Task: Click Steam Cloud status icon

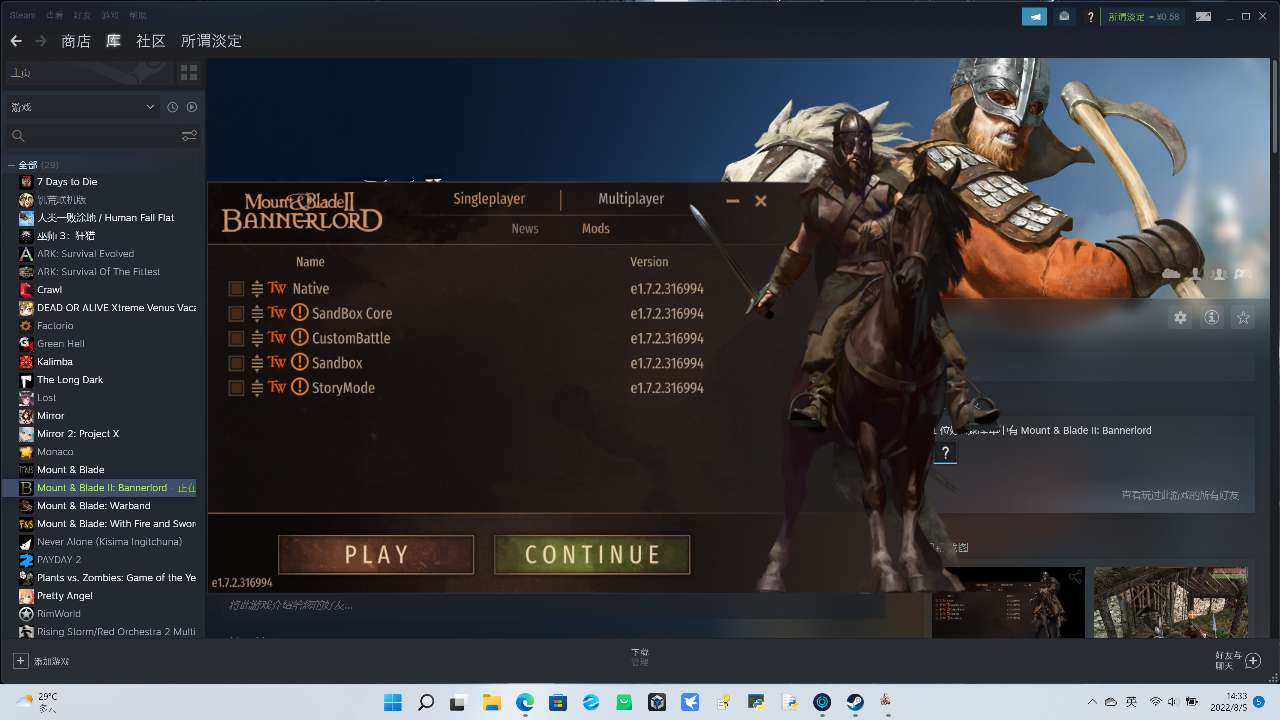Action: (1171, 273)
